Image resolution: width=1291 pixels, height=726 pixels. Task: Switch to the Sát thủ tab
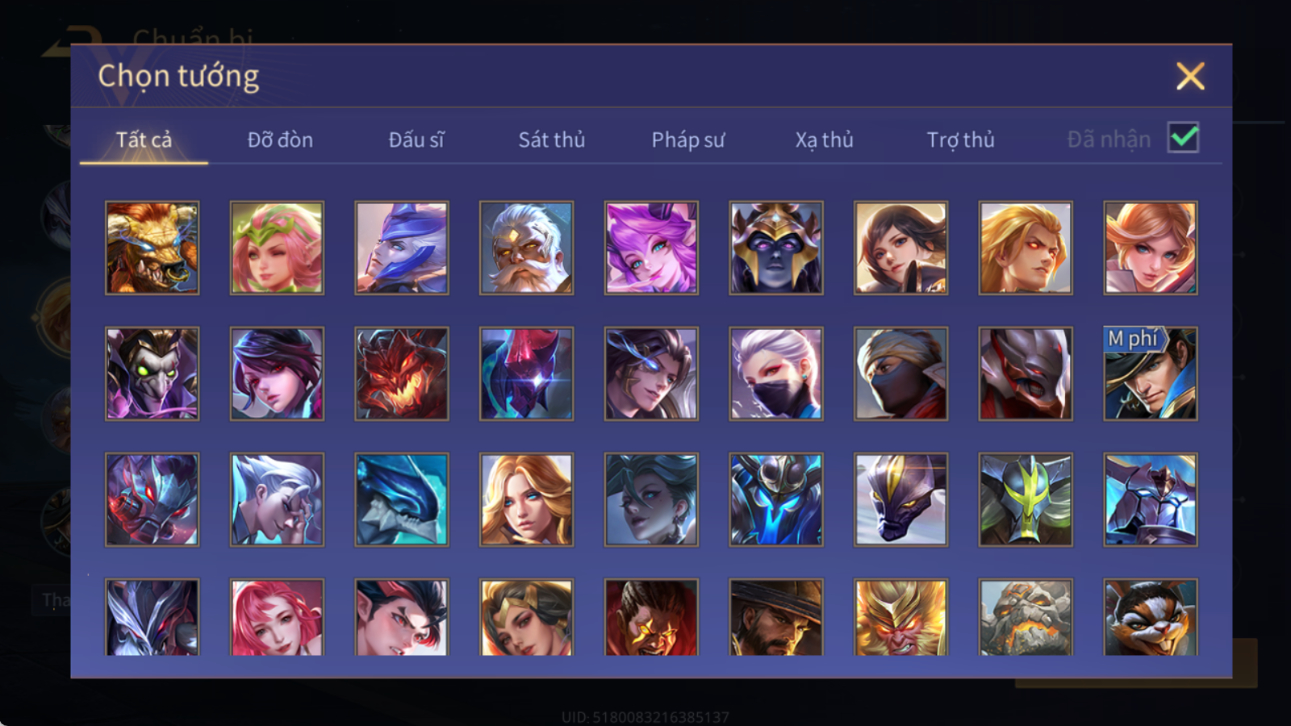tap(551, 140)
